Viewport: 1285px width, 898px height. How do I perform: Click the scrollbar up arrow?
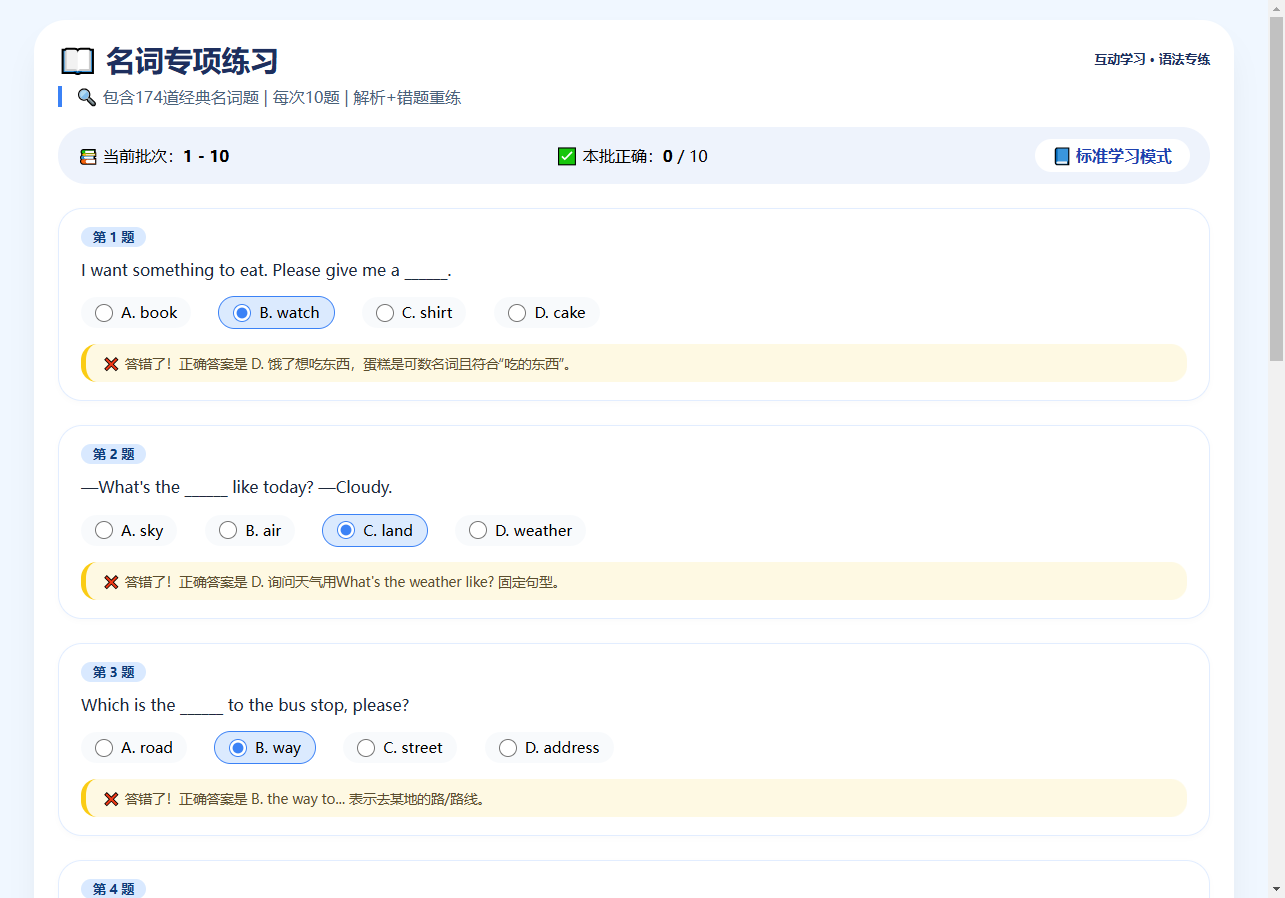1277,8
